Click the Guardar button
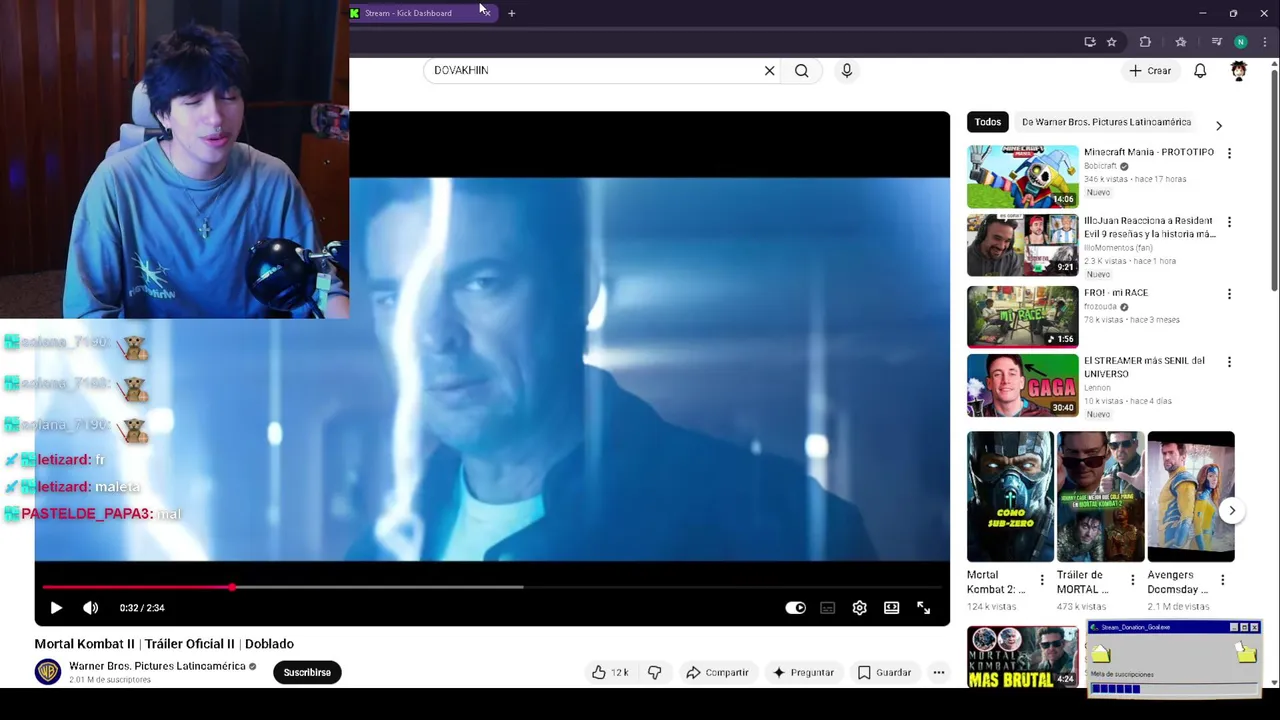This screenshot has height=720, width=1280. tap(885, 673)
